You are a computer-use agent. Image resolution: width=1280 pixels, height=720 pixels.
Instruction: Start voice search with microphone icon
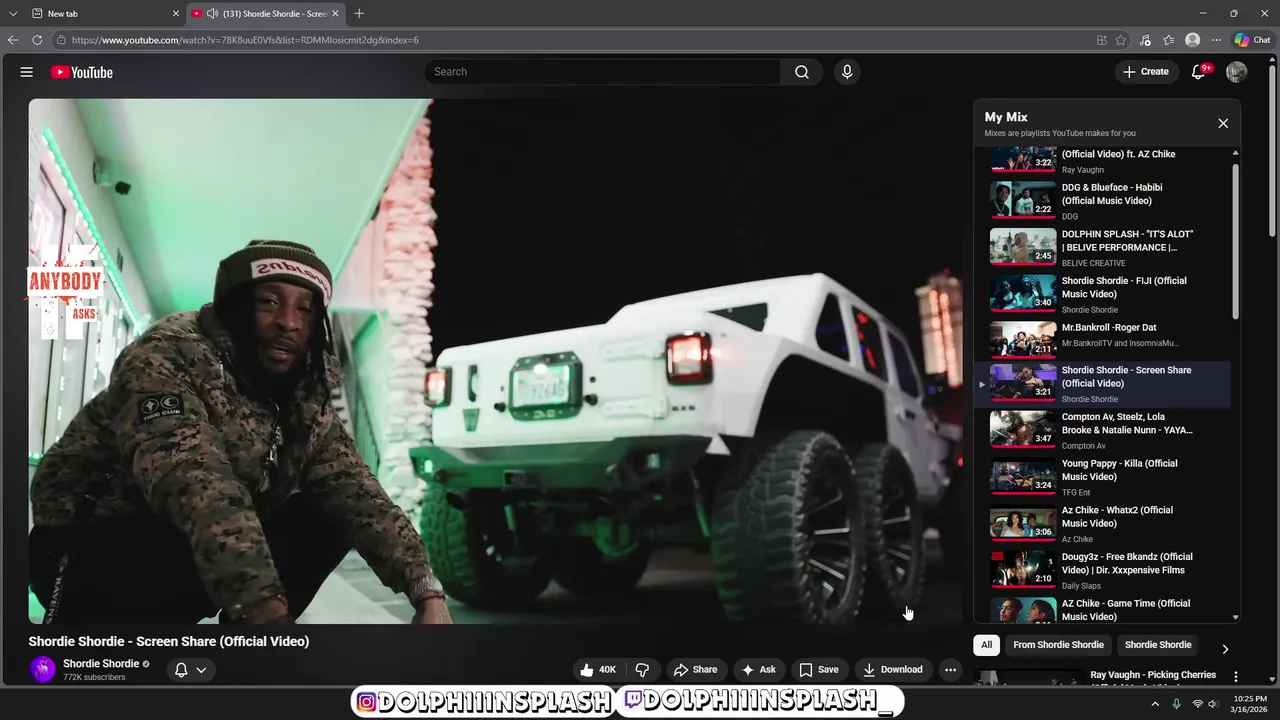tap(847, 72)
